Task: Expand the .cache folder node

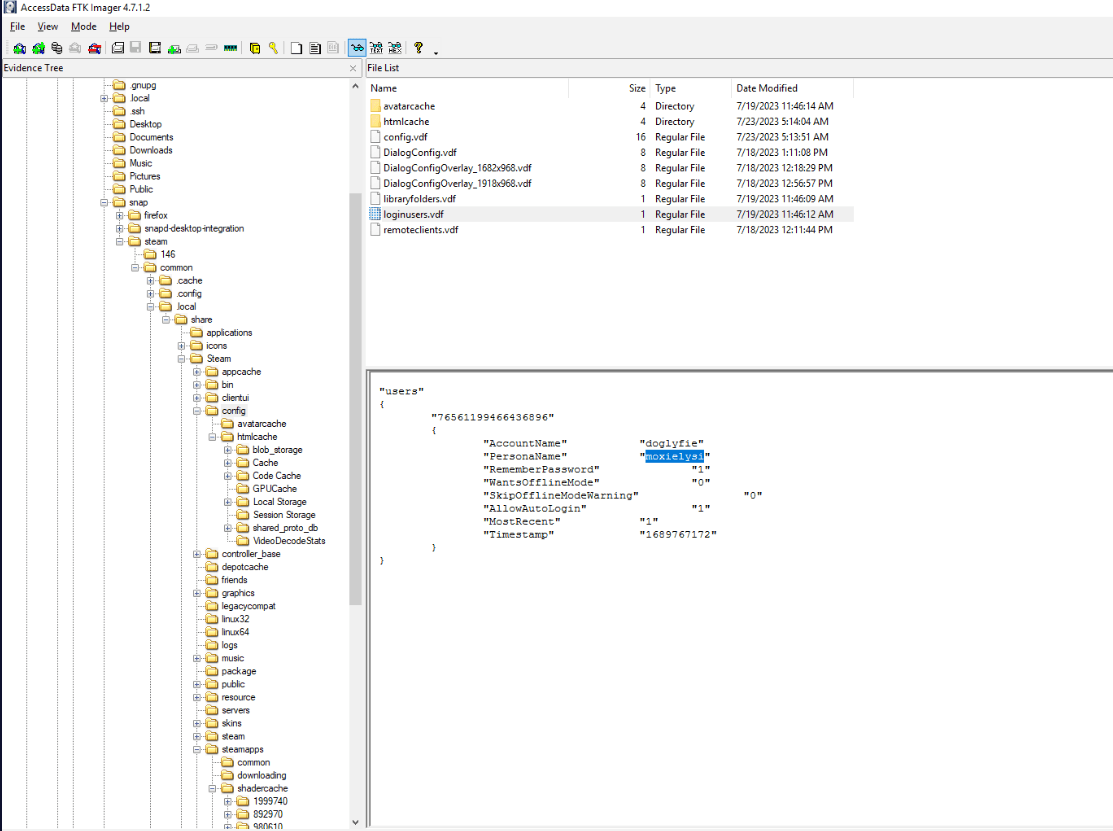Action: coord(150,280)
